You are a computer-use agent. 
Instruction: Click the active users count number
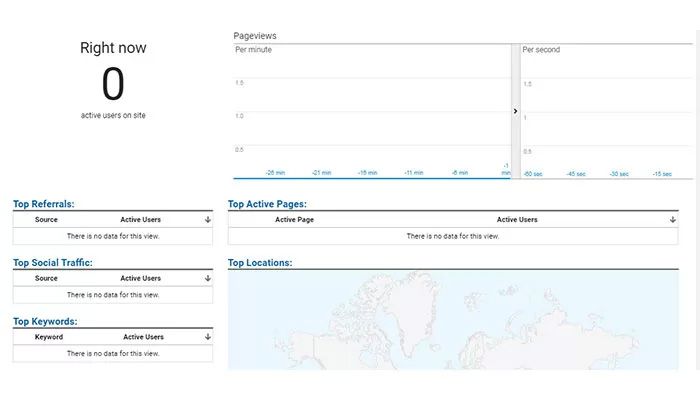click(x=113, y=85)
